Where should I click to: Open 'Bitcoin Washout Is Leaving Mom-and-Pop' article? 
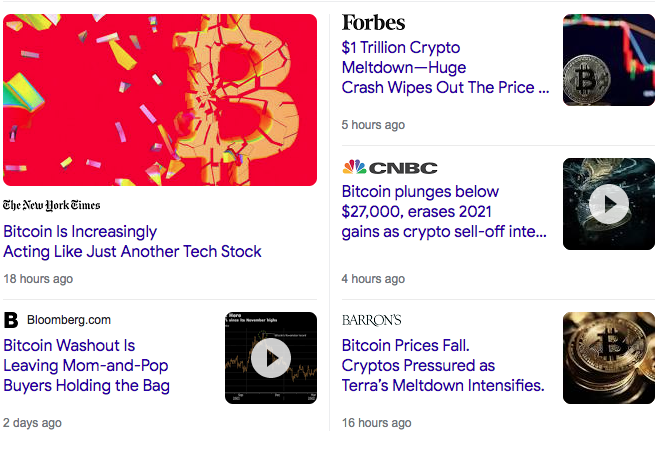[x=86, y=365]
